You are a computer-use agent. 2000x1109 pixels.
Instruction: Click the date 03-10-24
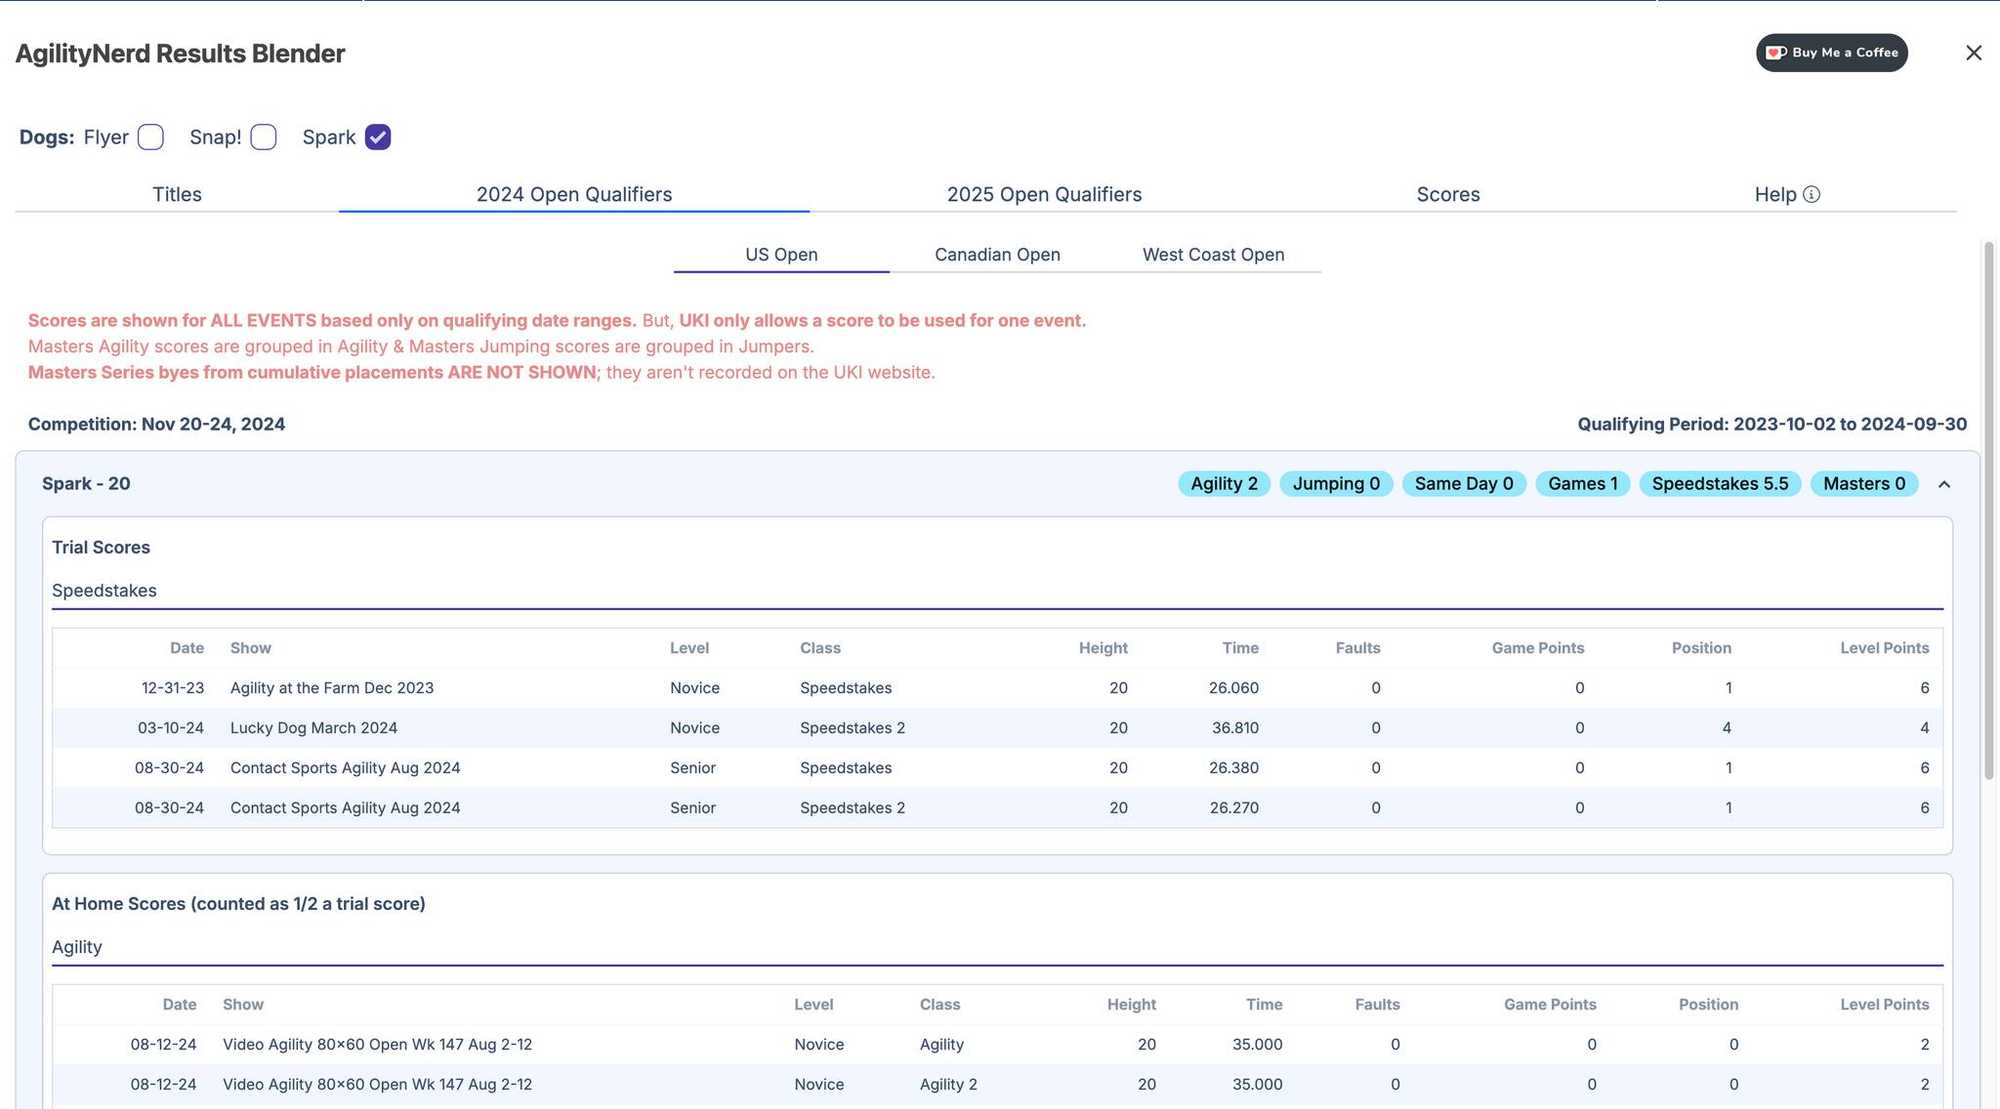[x=170, y=728]
